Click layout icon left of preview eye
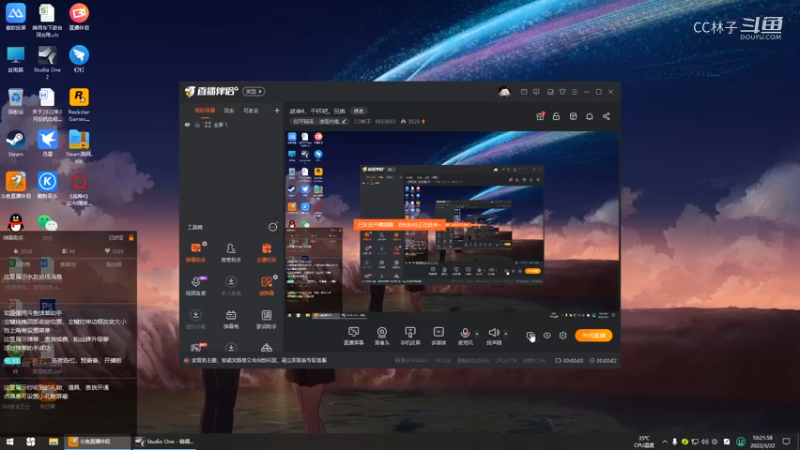This screenshot has height=450, width=800. pyautogui.click(x=531, y=336)
